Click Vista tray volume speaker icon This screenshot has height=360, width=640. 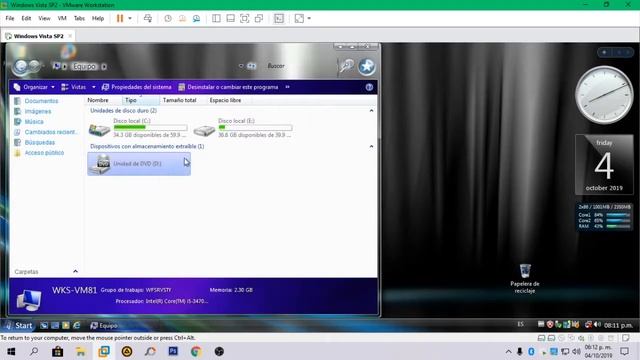[598, 324]
